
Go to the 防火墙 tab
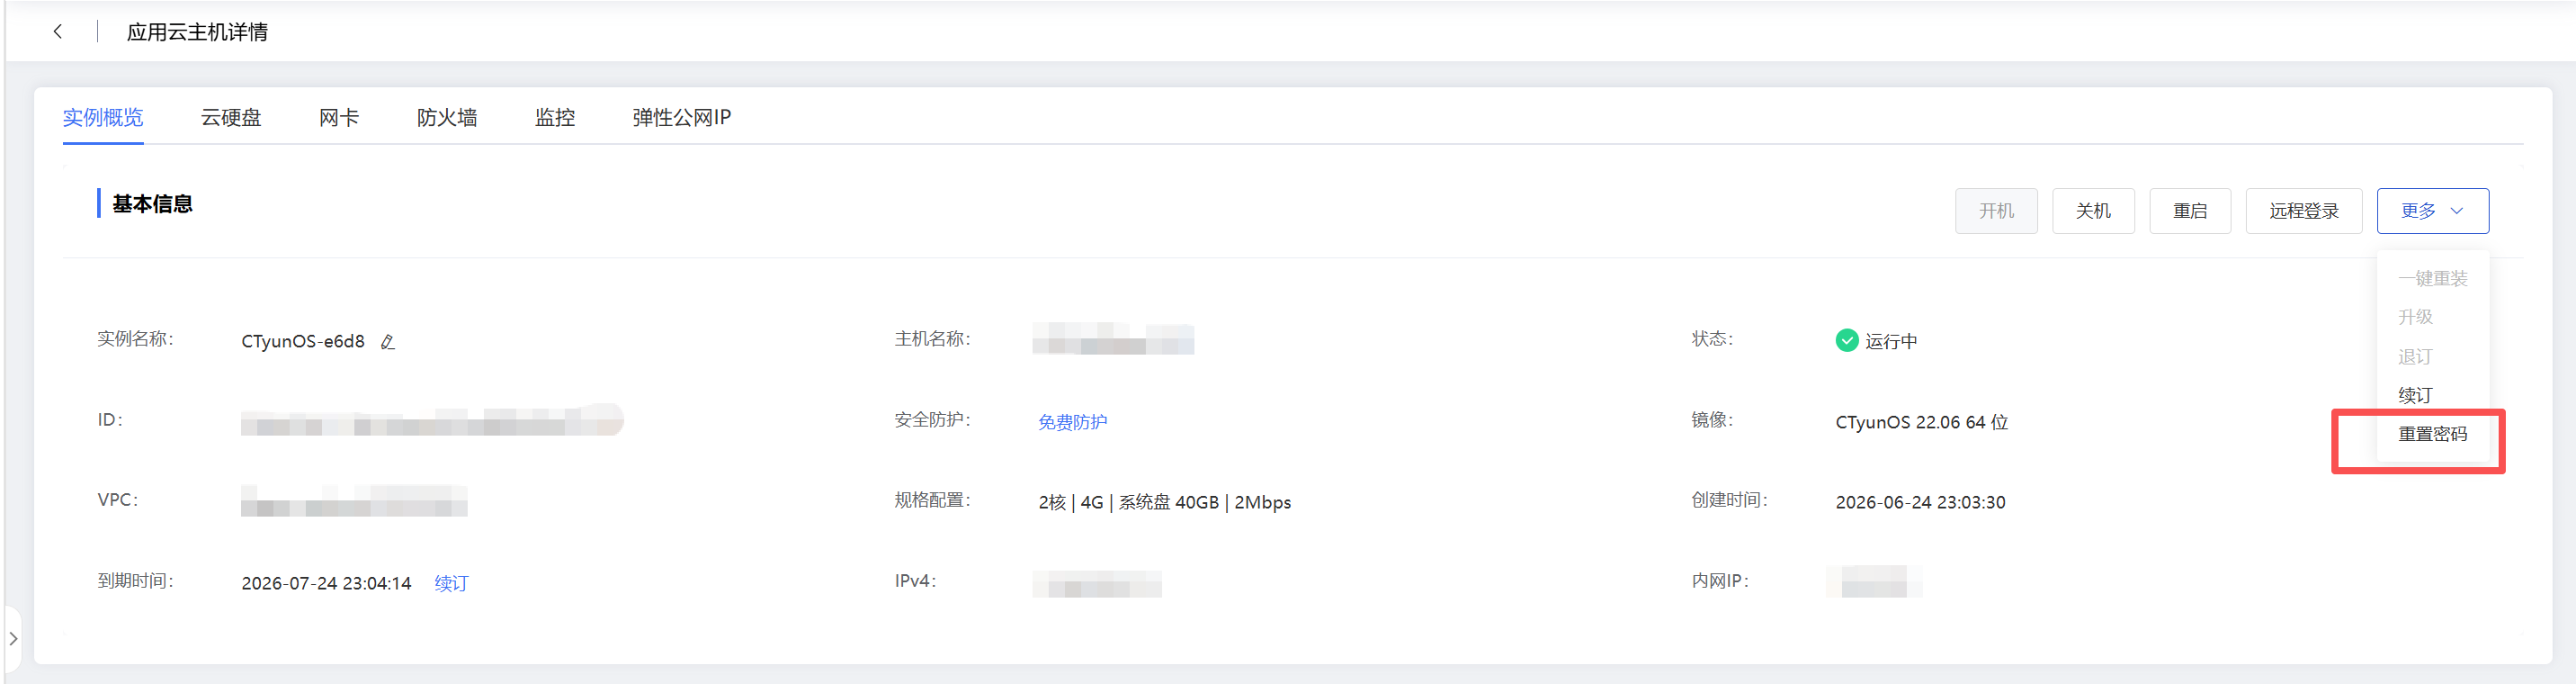point(447,118)
